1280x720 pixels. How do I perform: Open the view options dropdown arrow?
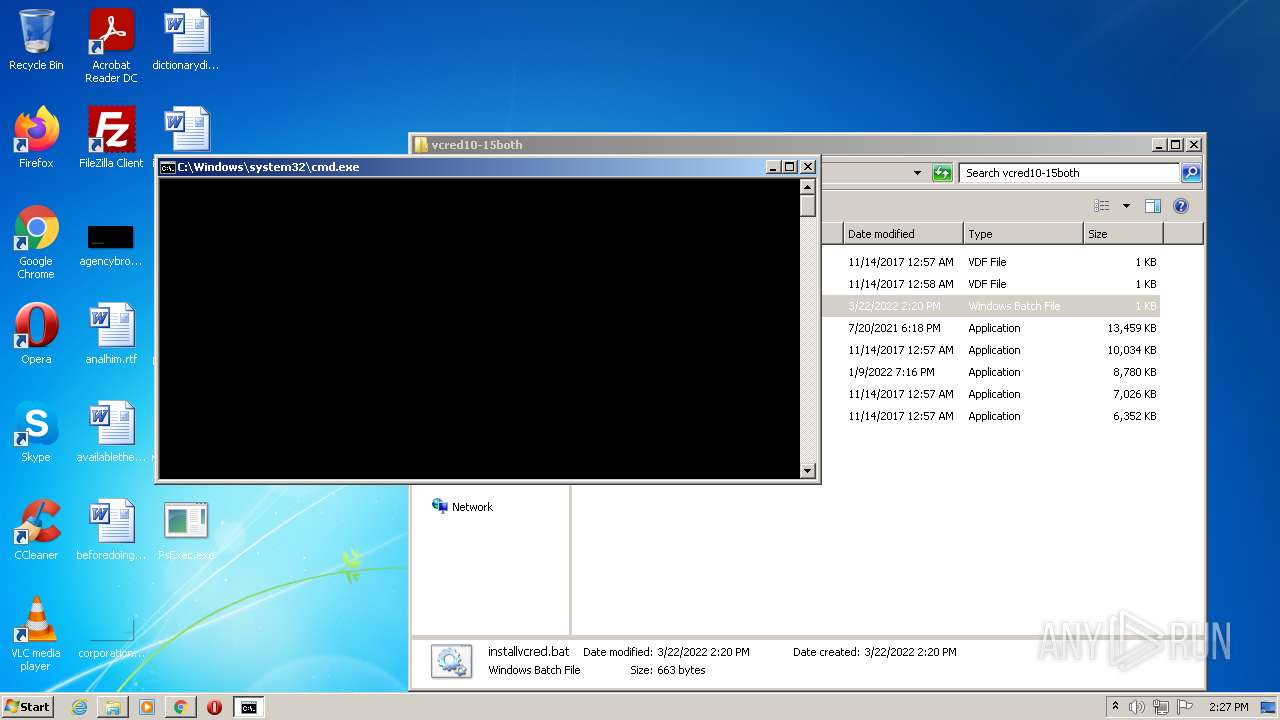point(1126,206)
